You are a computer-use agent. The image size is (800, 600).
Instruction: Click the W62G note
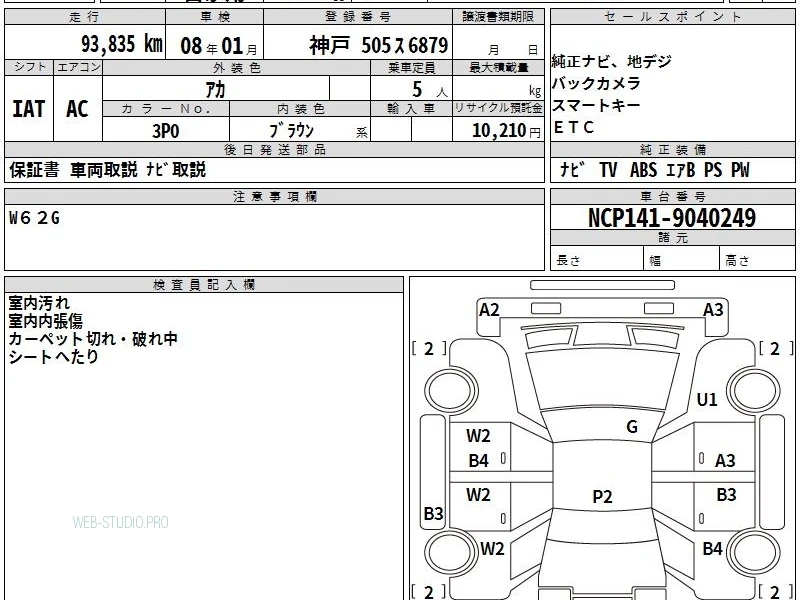pos(35,218)
